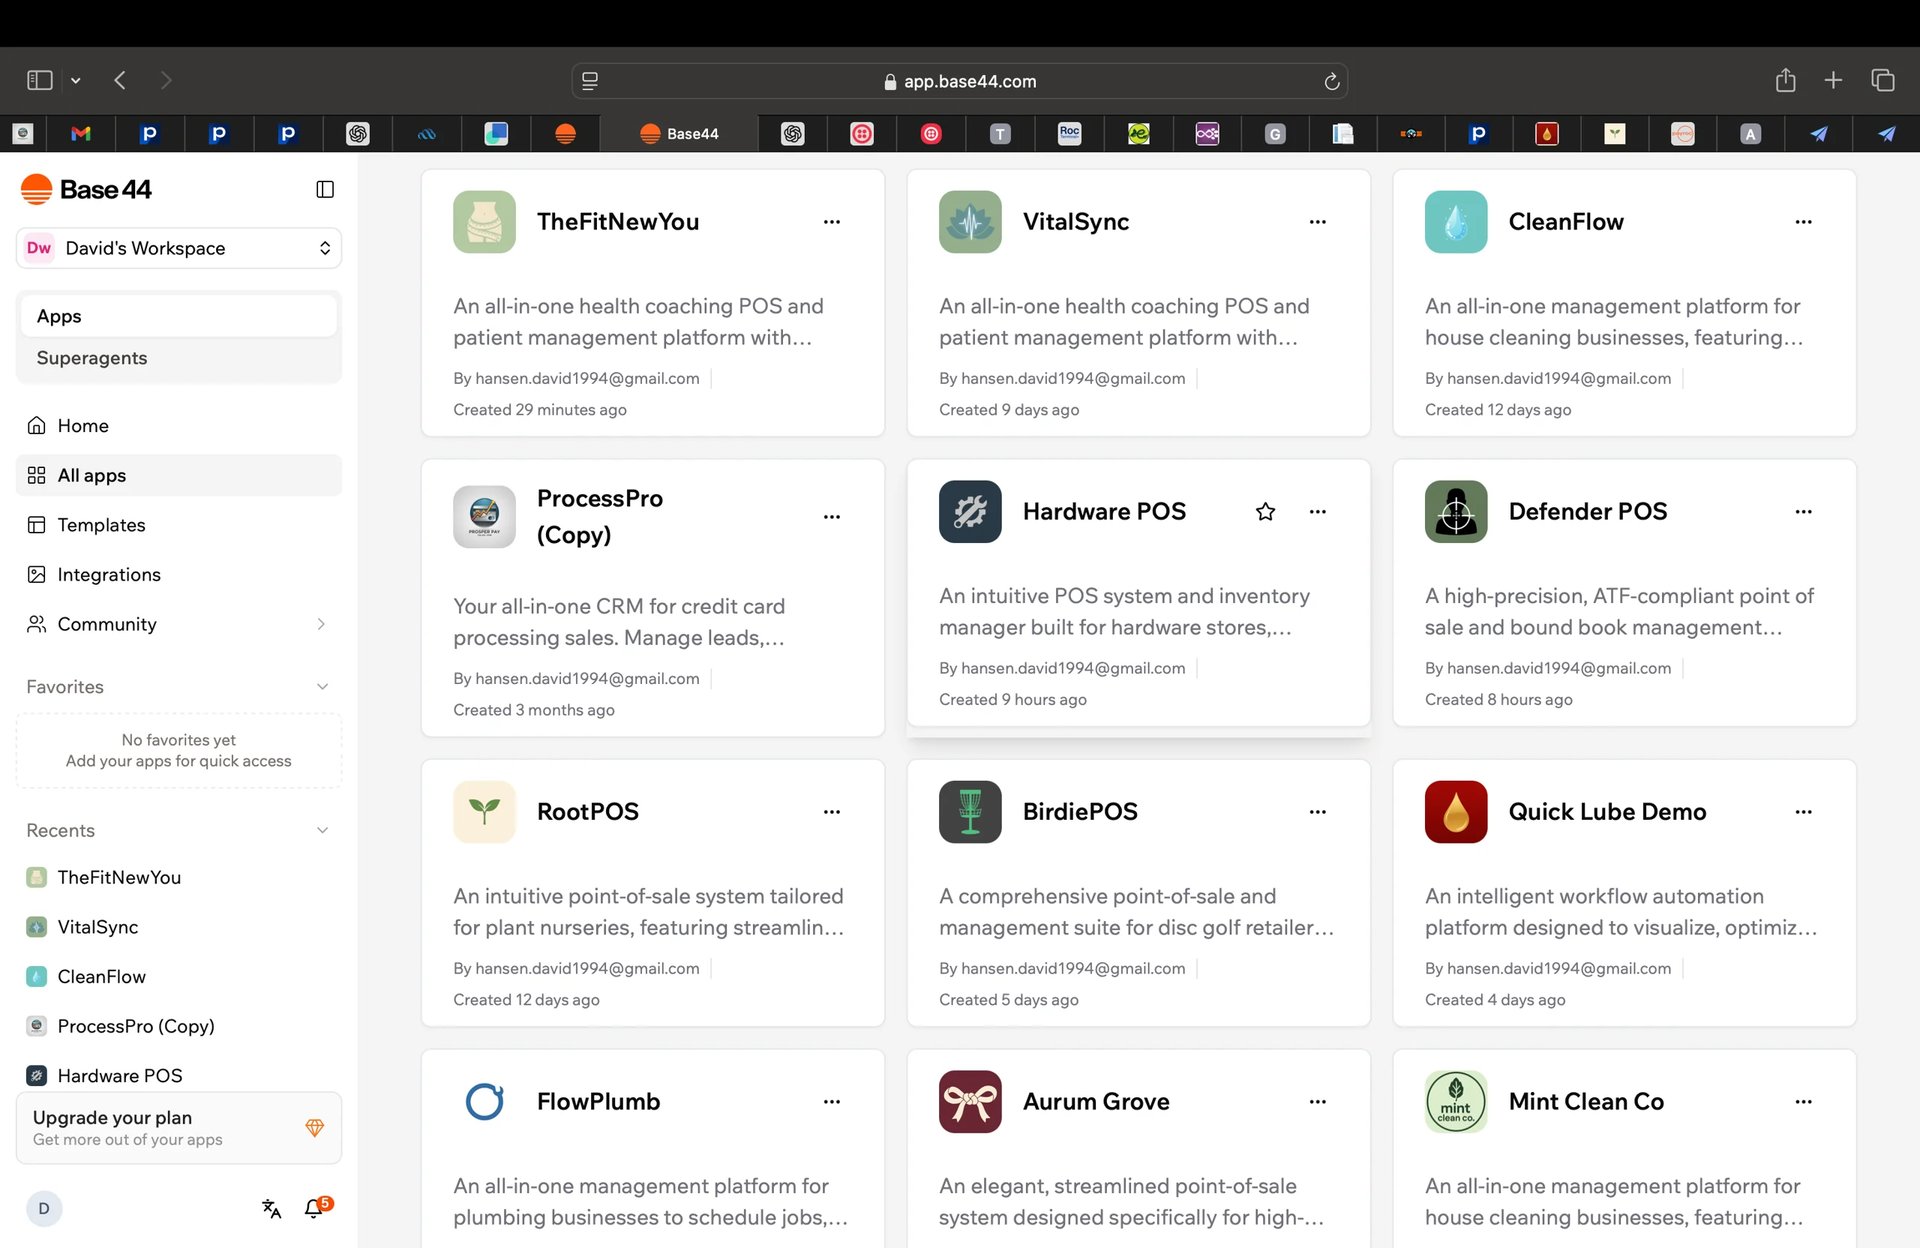Open All apps from the sidebar
Viewport: 1920px width, 1248px height.
pos(37,475)
